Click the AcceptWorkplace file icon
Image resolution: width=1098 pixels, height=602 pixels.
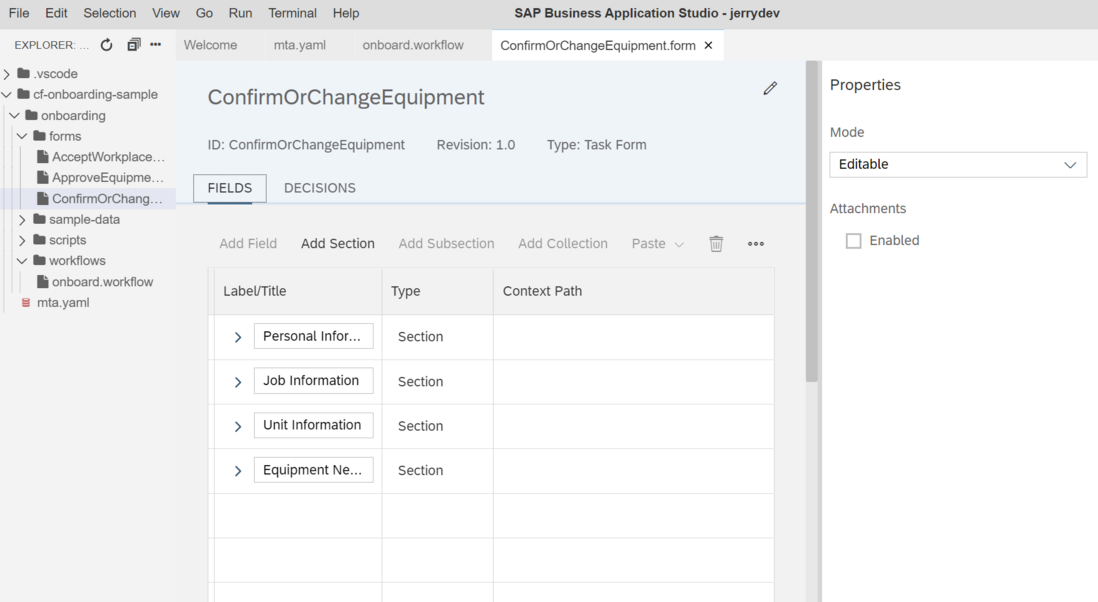[x=43, y=157]
